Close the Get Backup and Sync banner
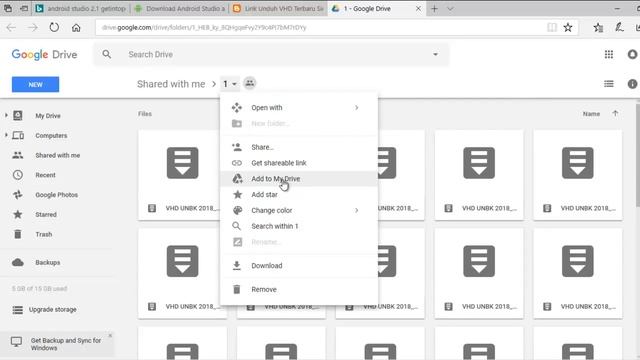Image resolution: width=640 pixels, height=360 pixels. [x=110, y=336]
